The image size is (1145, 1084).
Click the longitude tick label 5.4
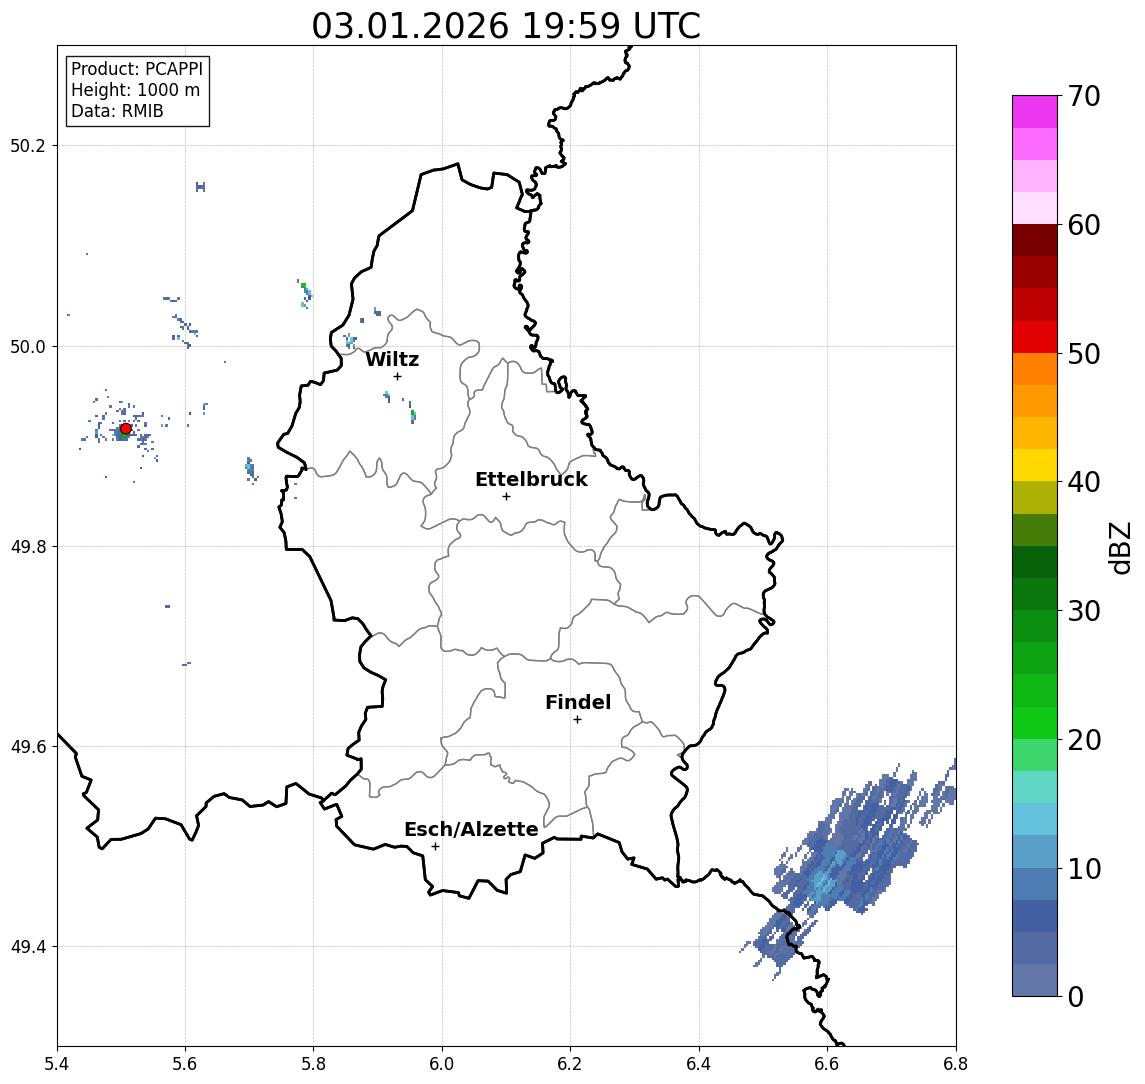click(x=57, y=1064)
